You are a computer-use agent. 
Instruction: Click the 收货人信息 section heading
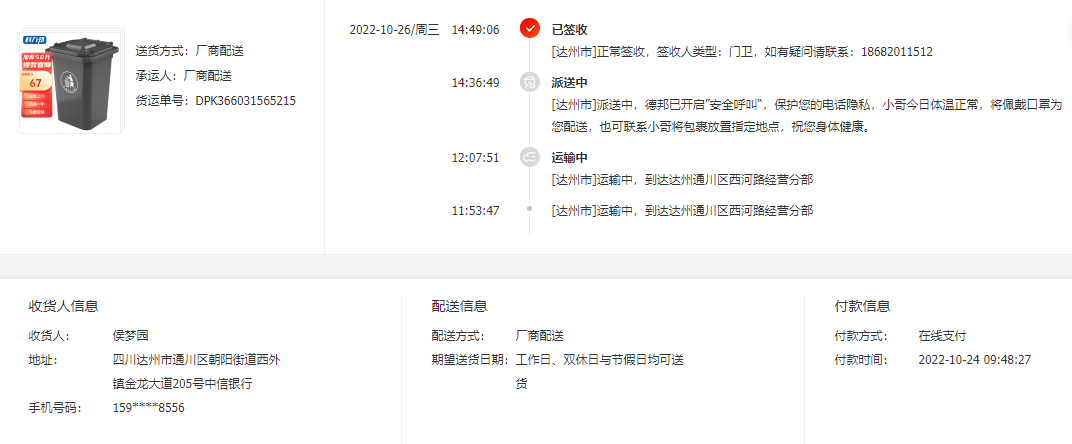[63, 306]
